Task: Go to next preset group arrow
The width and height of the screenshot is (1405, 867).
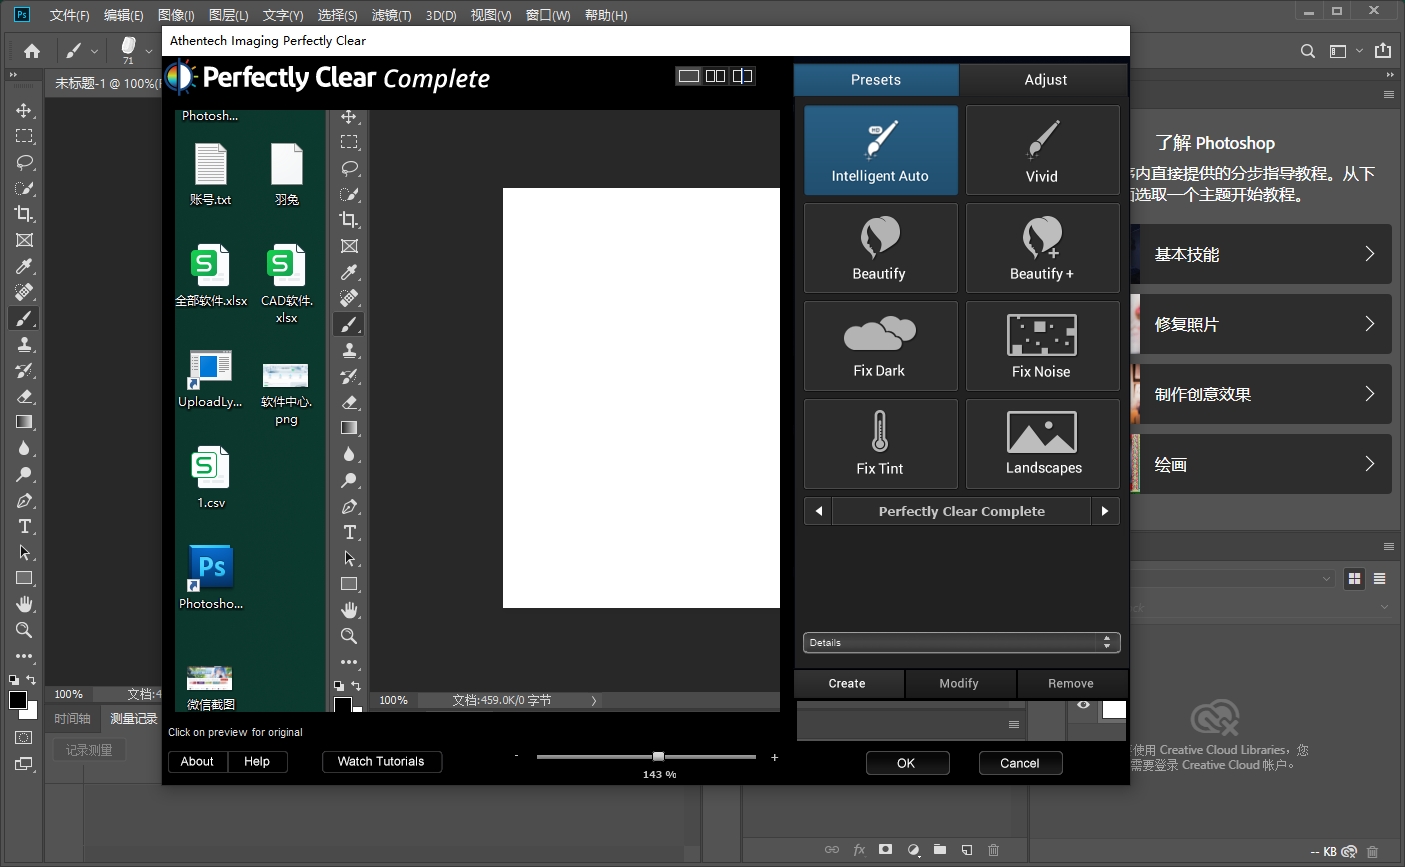Action: pyautogui.click(x=1104, y=511)
